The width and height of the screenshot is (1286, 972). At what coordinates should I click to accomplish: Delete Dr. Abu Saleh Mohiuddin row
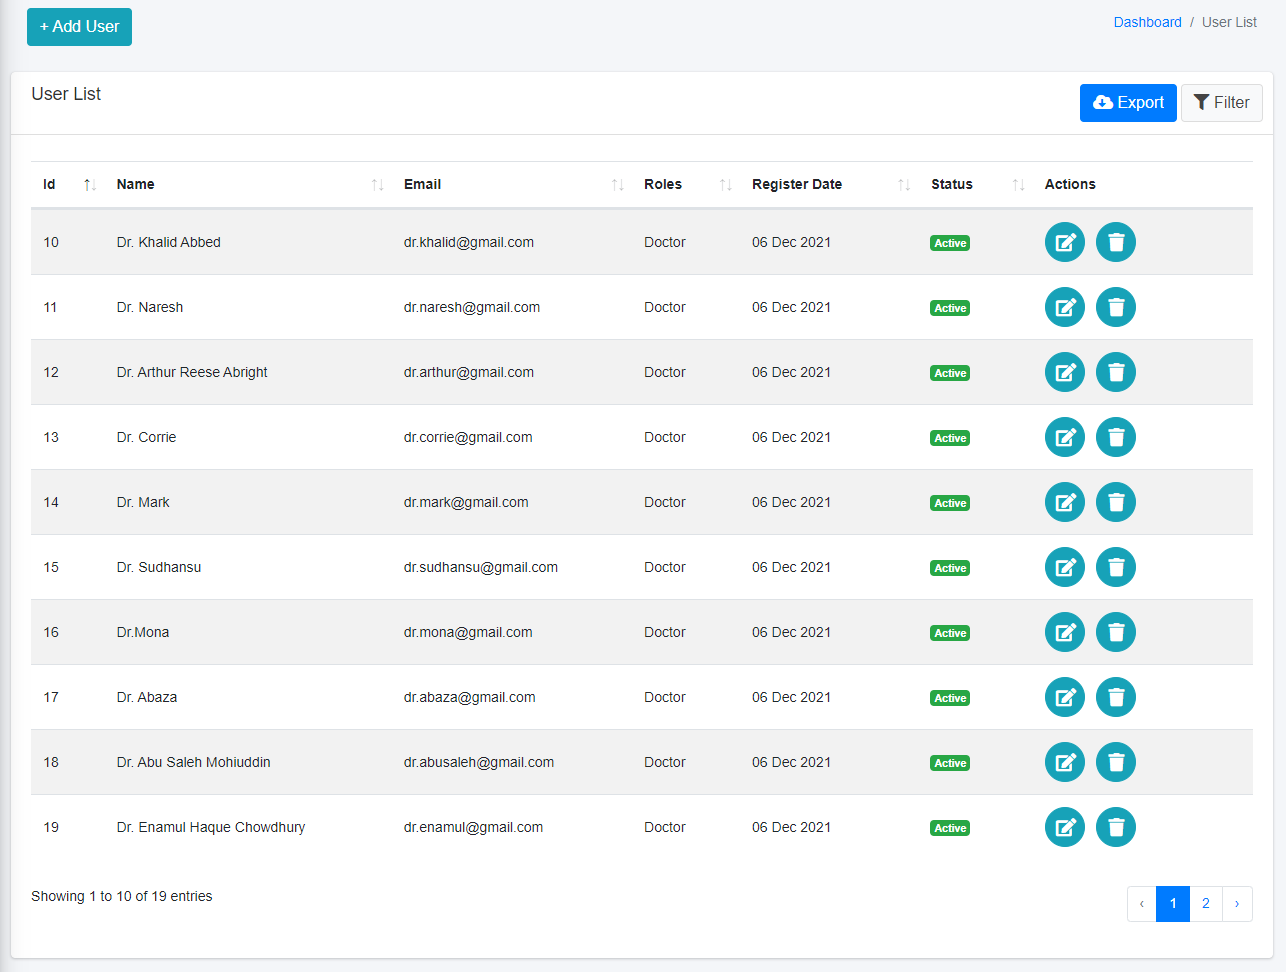1115,762
